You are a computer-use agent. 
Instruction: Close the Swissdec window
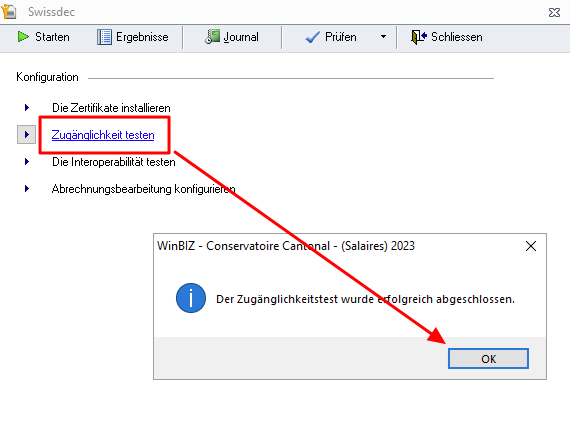coord(554,13)
